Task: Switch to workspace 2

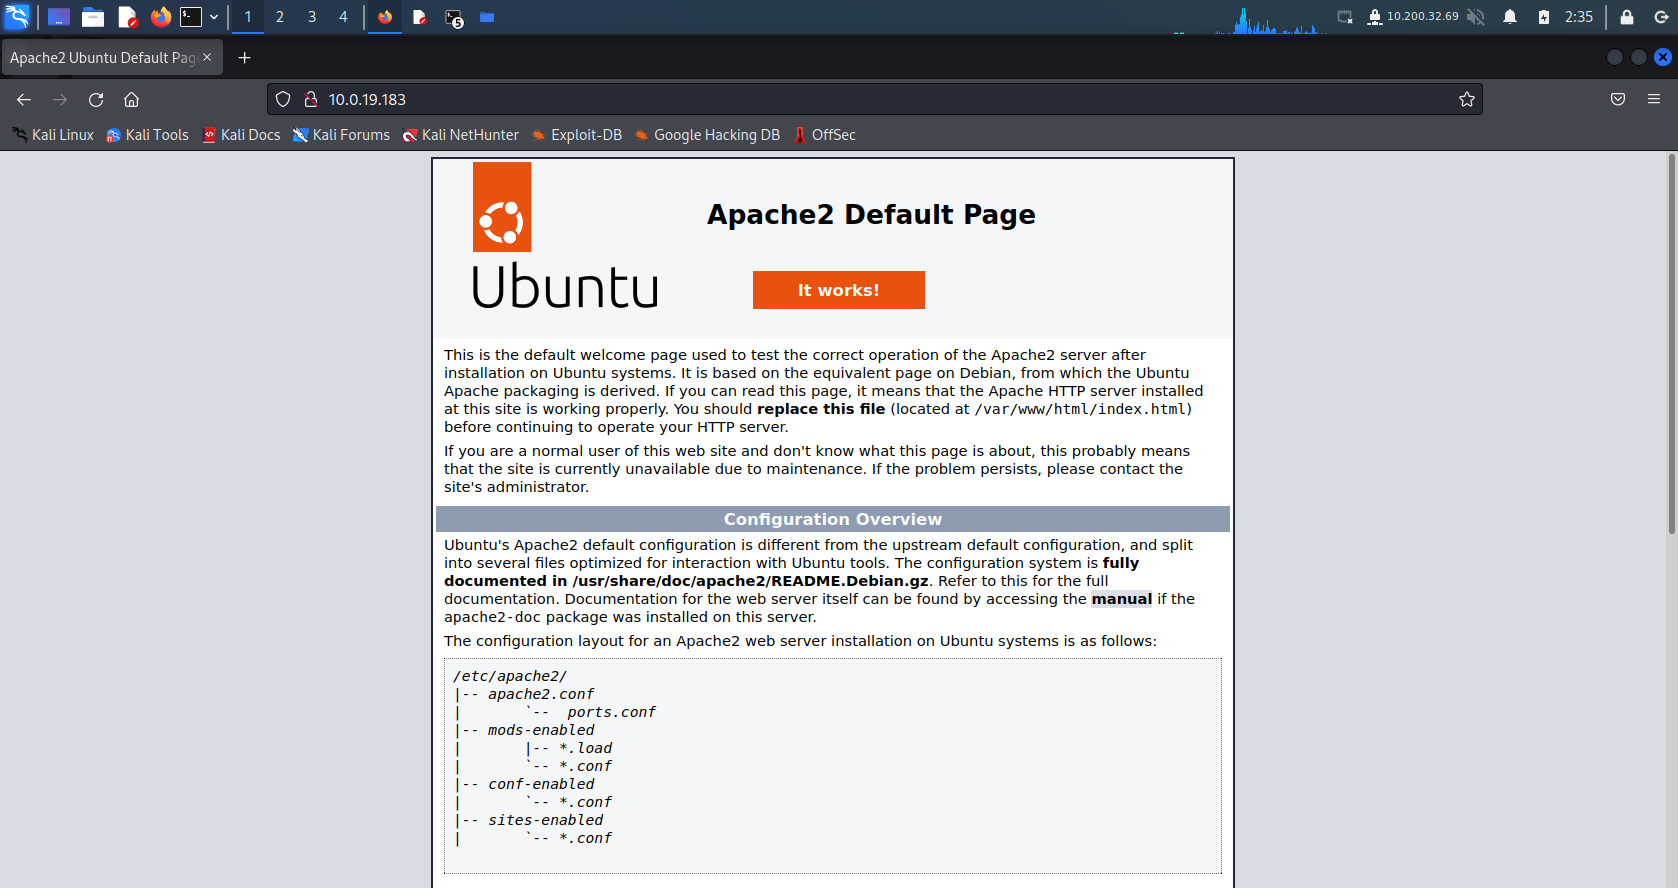Action: click(x=280, y=17)
